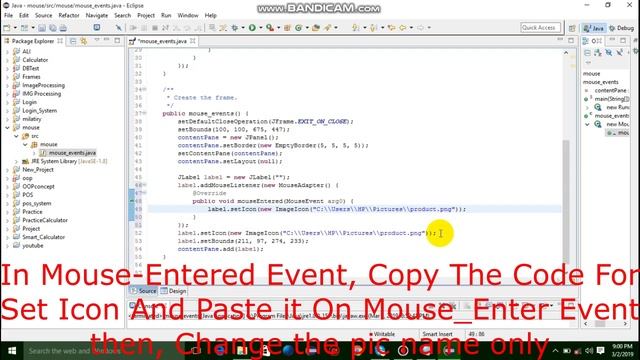Open the Source menu
640x360 pixels.
tap(43, 16)
